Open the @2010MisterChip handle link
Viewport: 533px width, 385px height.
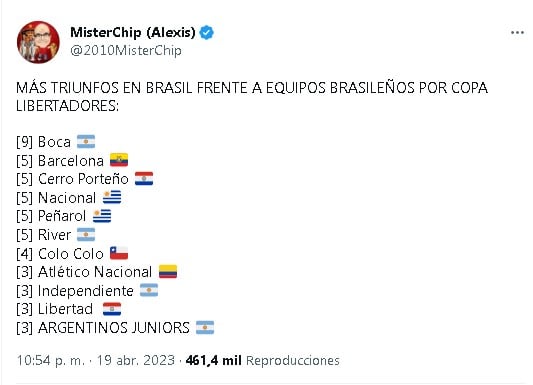click(x=126, y=51)
